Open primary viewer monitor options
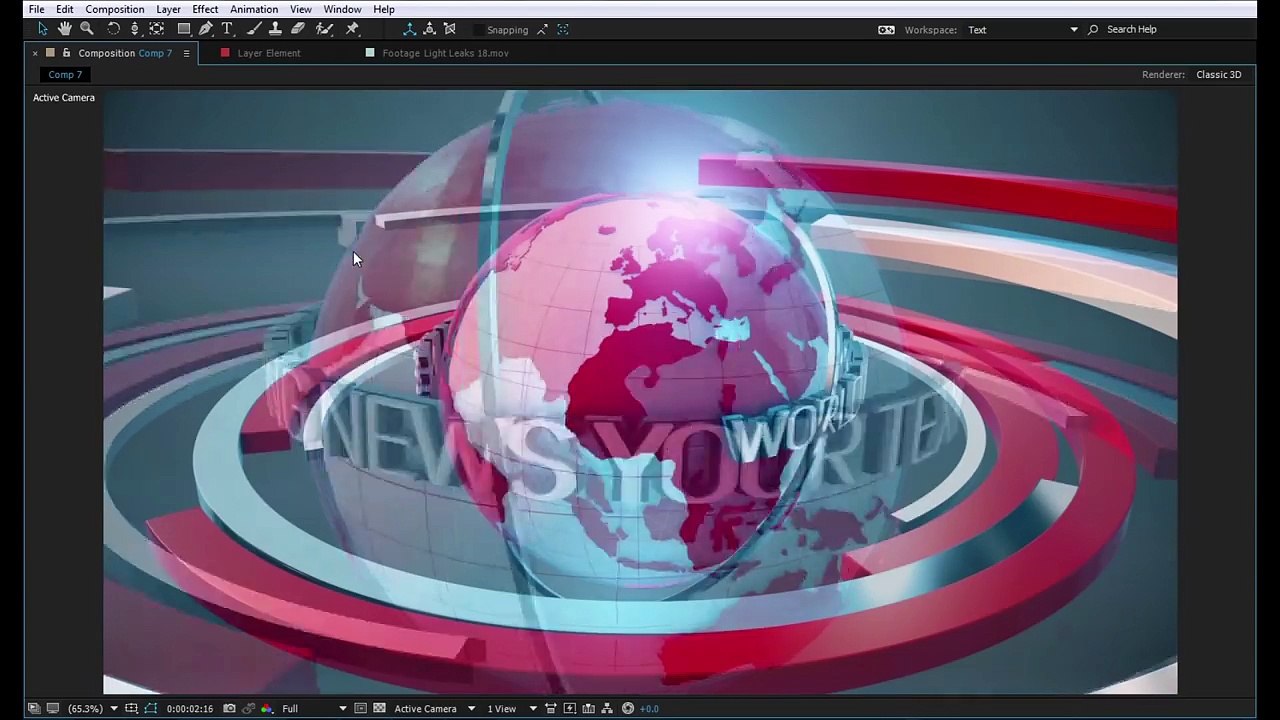 coord(53,709)
